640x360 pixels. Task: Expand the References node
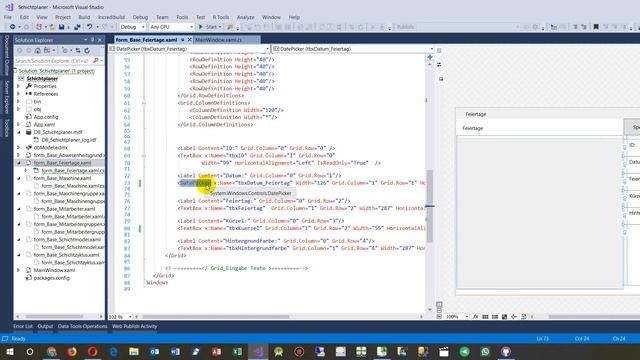(x=18, y=94)
